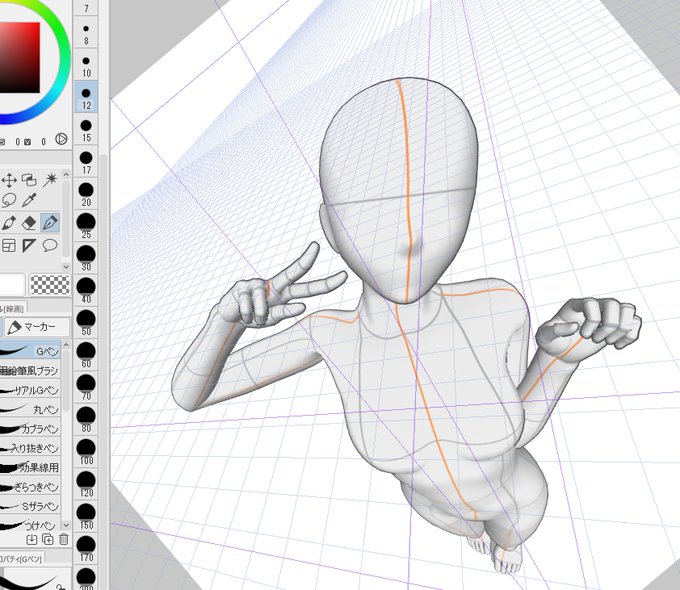Select the Lasso selection tool
The height and width of the screenshot is (590, 680).
(9, 200)
